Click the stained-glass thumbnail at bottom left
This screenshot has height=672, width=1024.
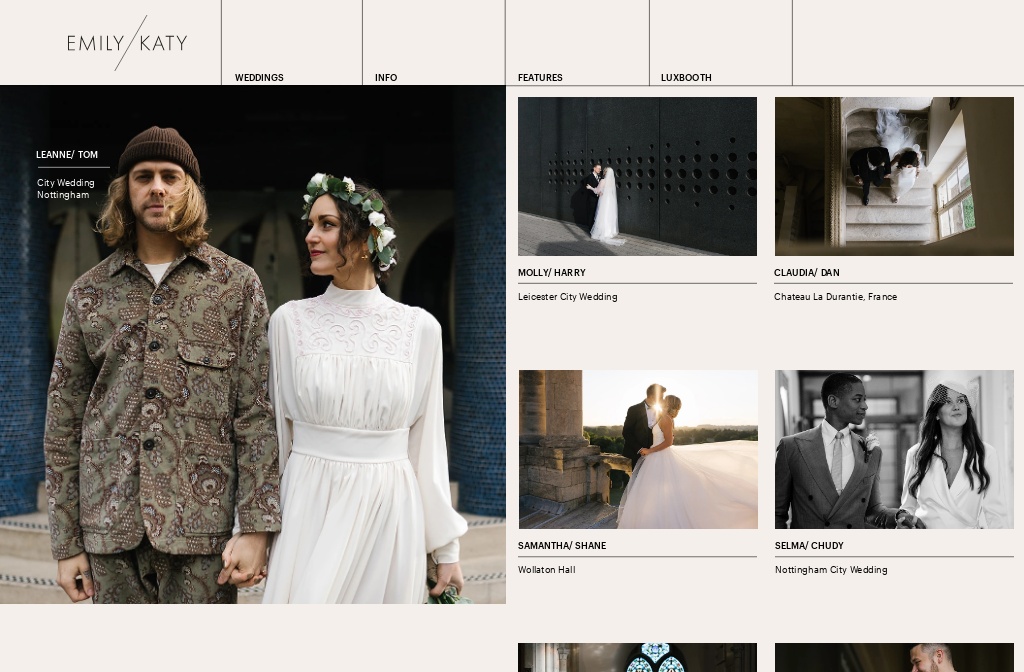pos(637,658)
